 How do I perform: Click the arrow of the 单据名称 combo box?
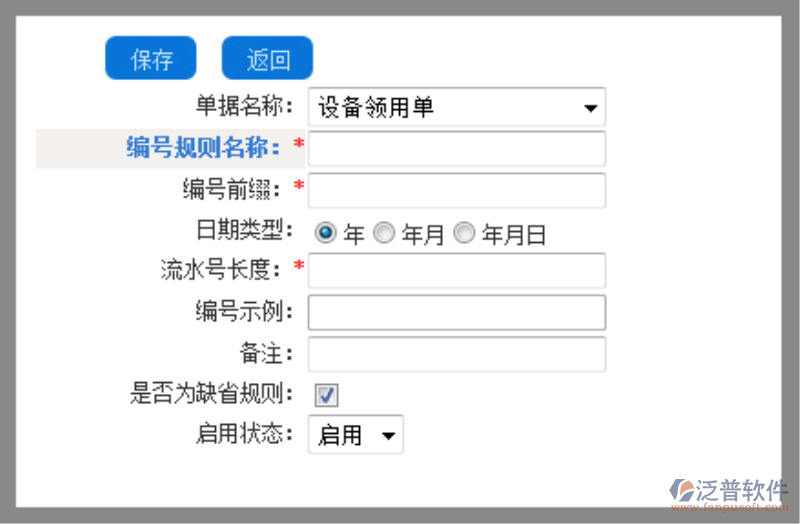coord(590,108)
